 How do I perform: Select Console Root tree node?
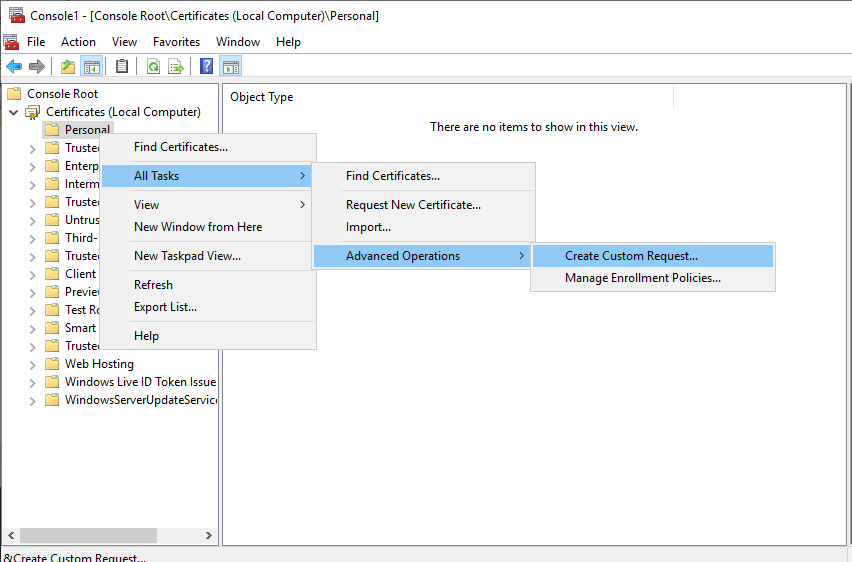click(x=62, y=94)
